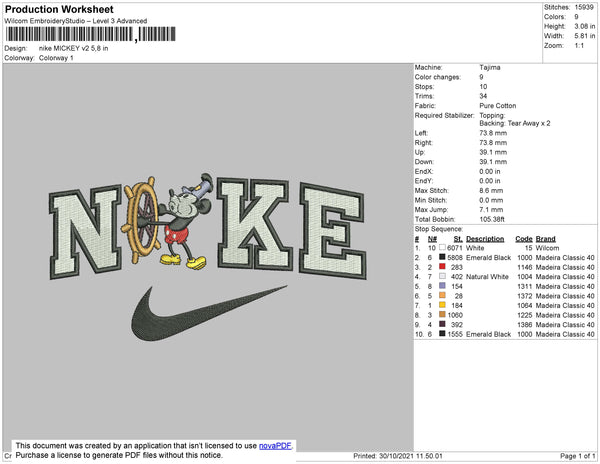Click stitch count 1060 in row 8
The image size is (600, 464).
[x=455, y=315]
